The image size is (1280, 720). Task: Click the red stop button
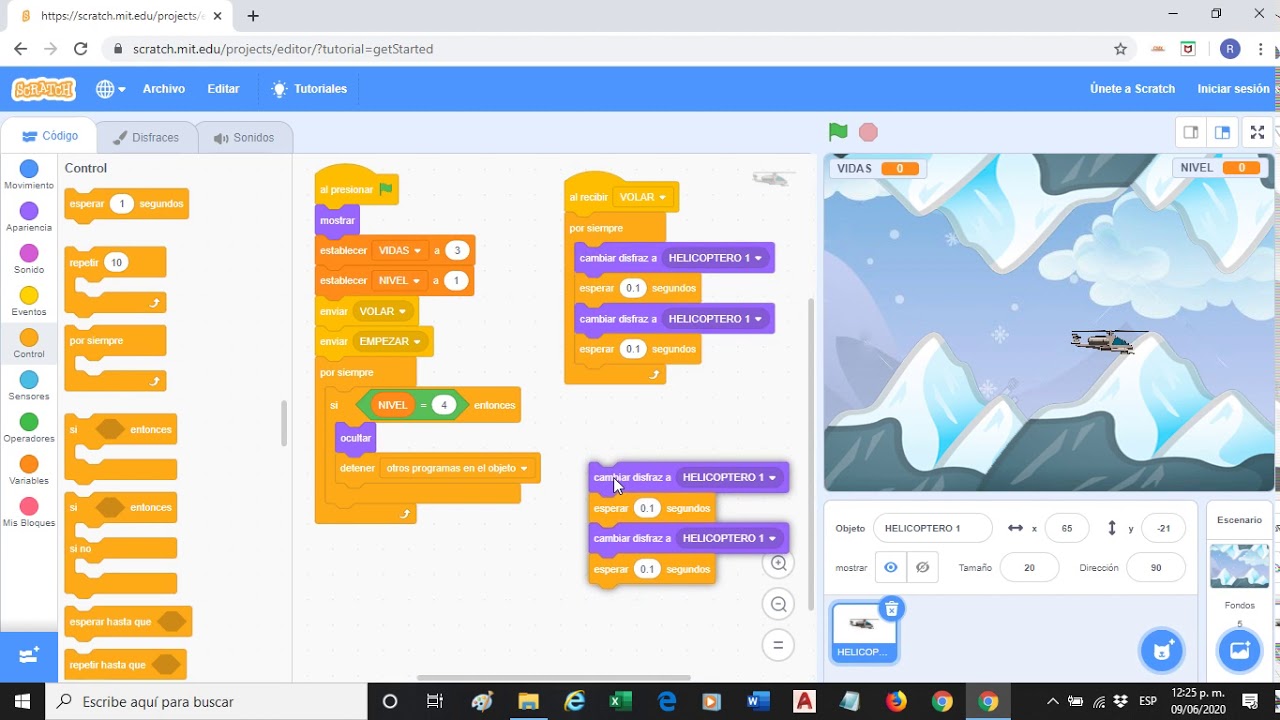[868, 132]
